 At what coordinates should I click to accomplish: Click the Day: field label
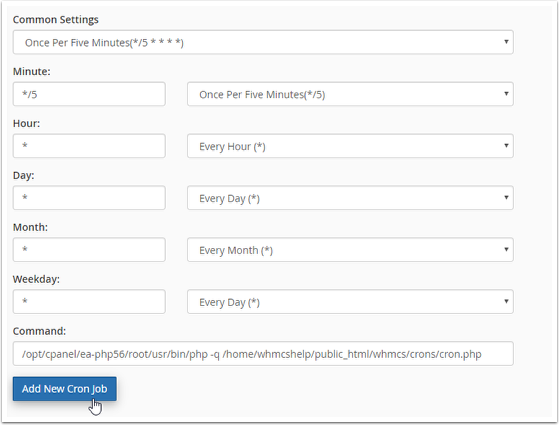click(24, 175)
